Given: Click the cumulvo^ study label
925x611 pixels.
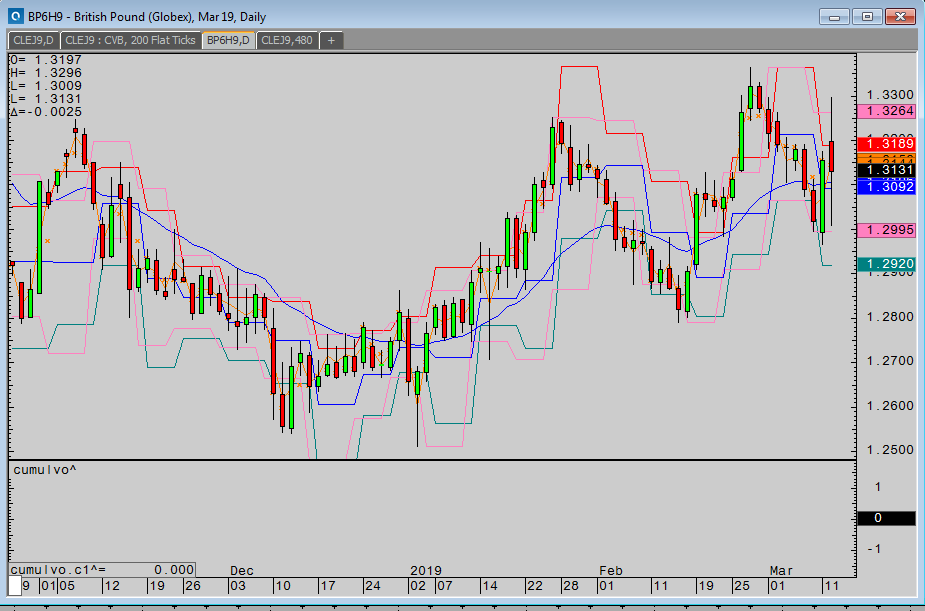Looking at the screenshot, I should 45,470.
